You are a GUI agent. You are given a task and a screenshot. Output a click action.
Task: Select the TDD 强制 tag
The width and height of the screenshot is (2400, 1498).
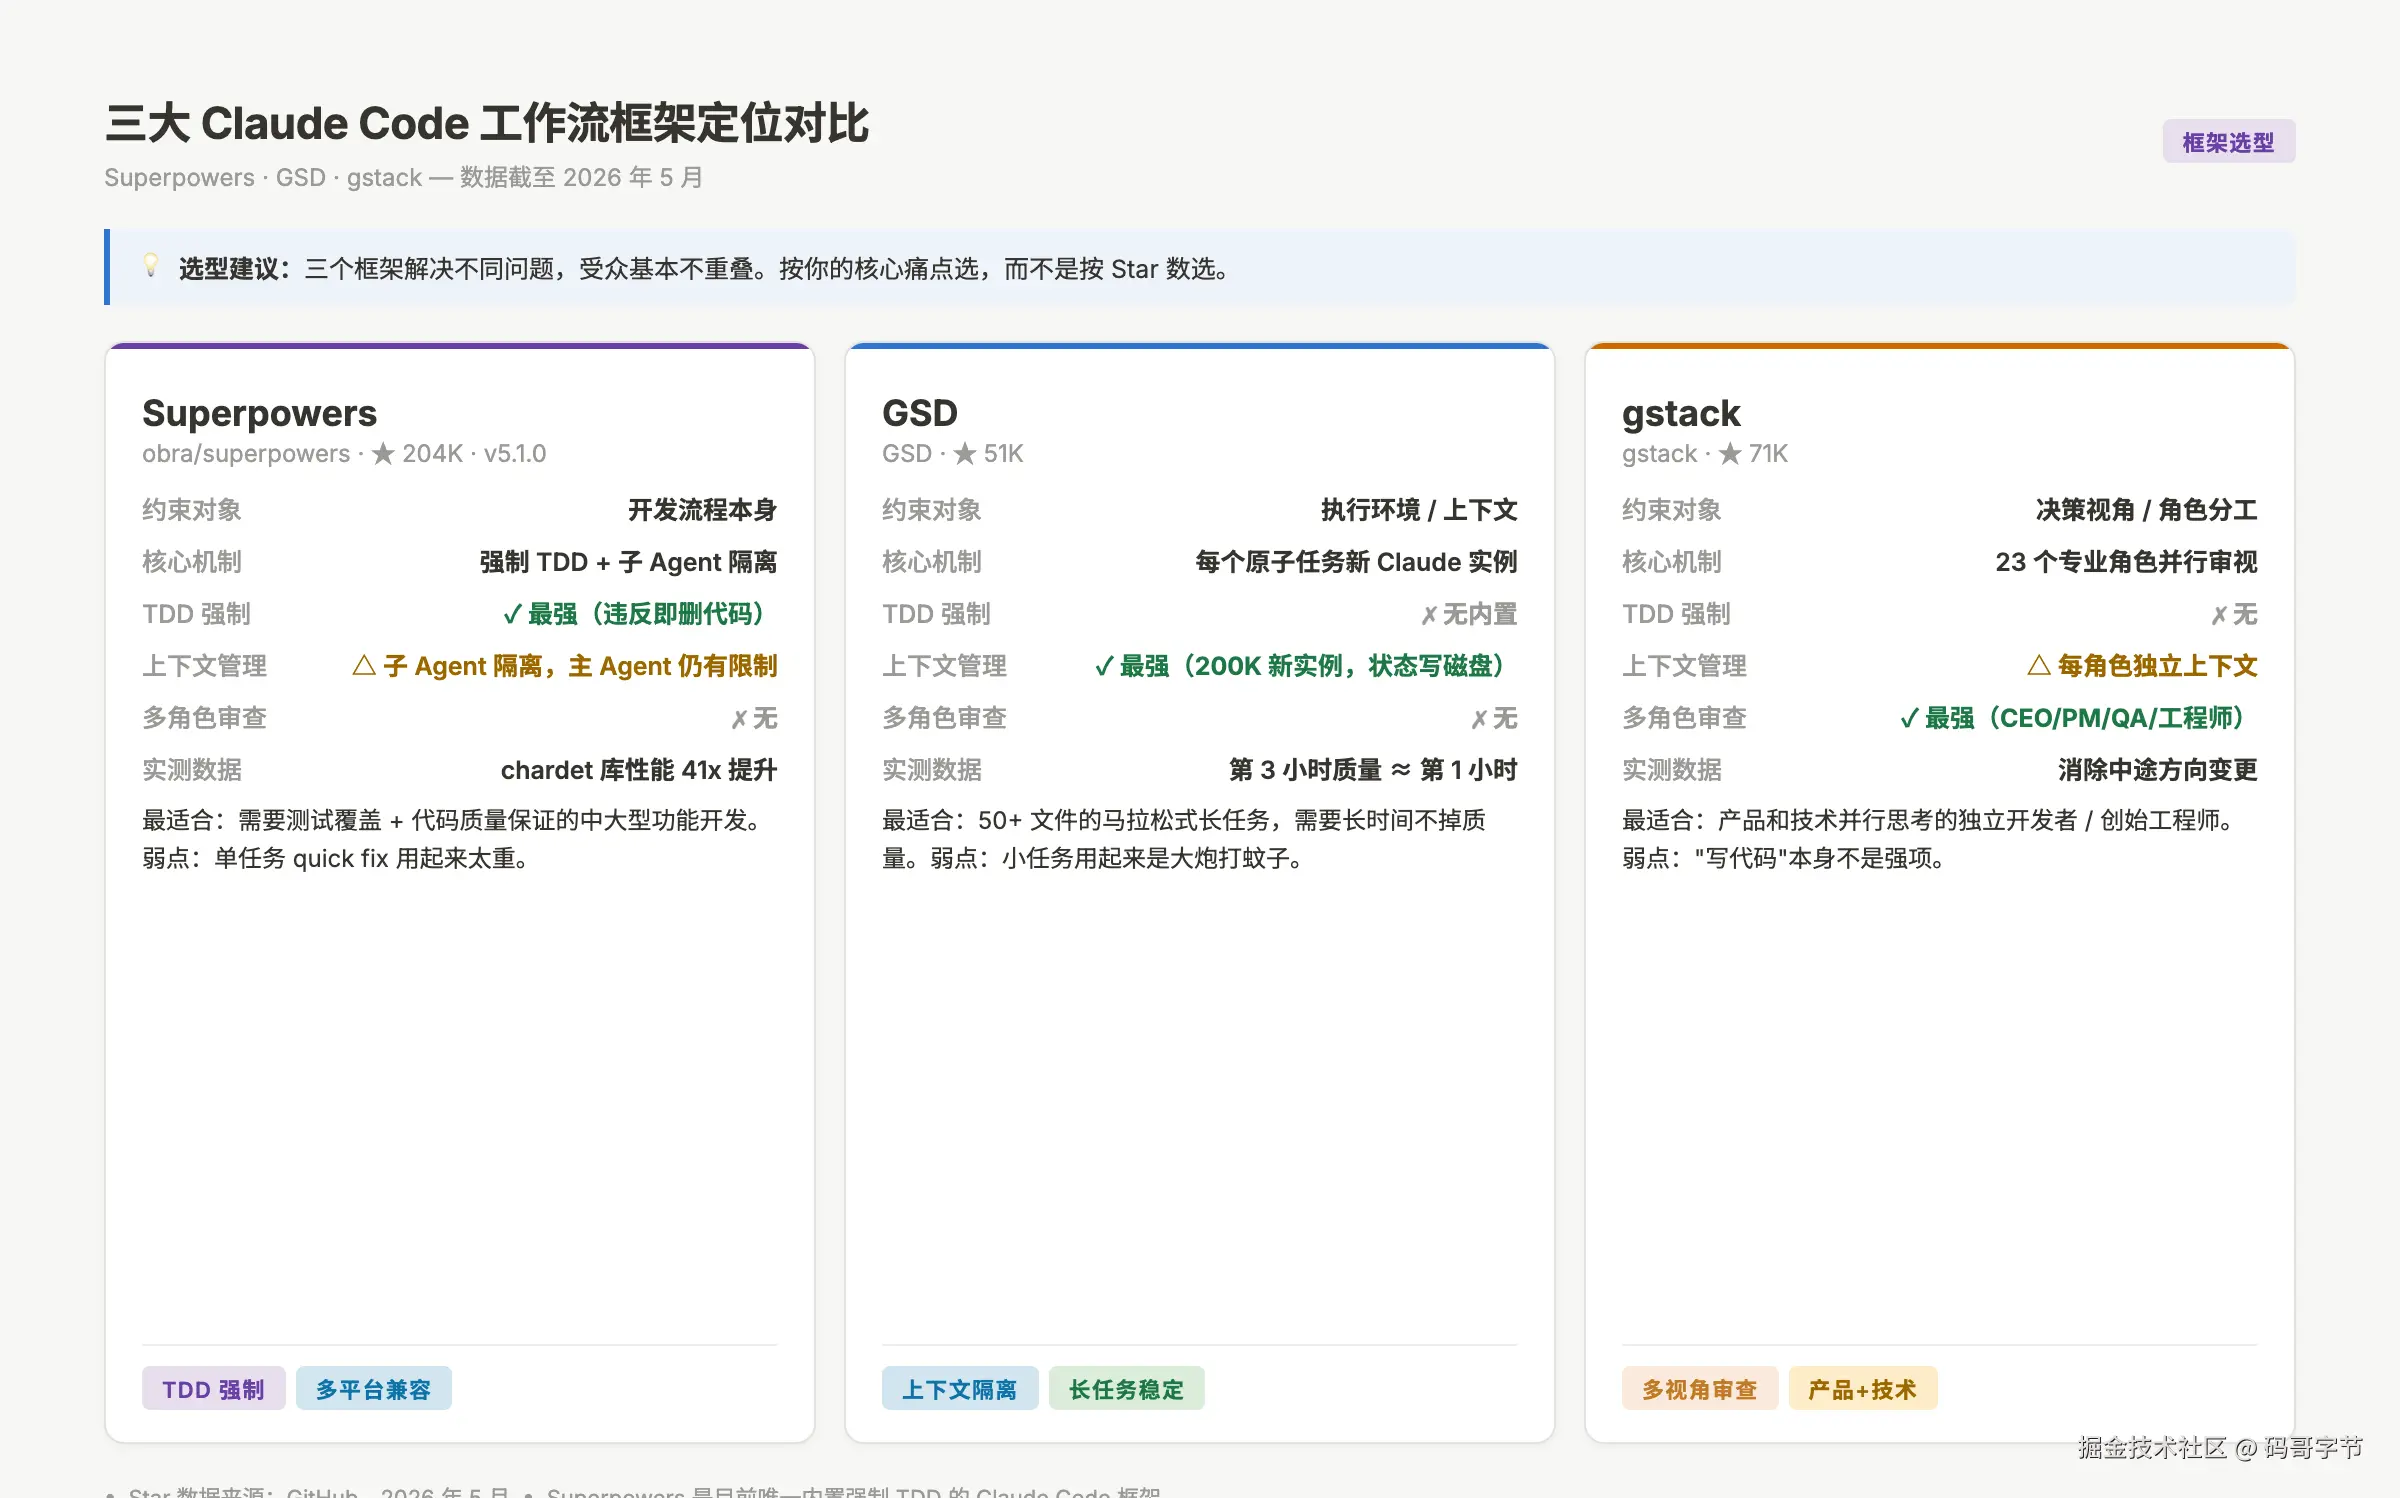(x=213, y=1389)
